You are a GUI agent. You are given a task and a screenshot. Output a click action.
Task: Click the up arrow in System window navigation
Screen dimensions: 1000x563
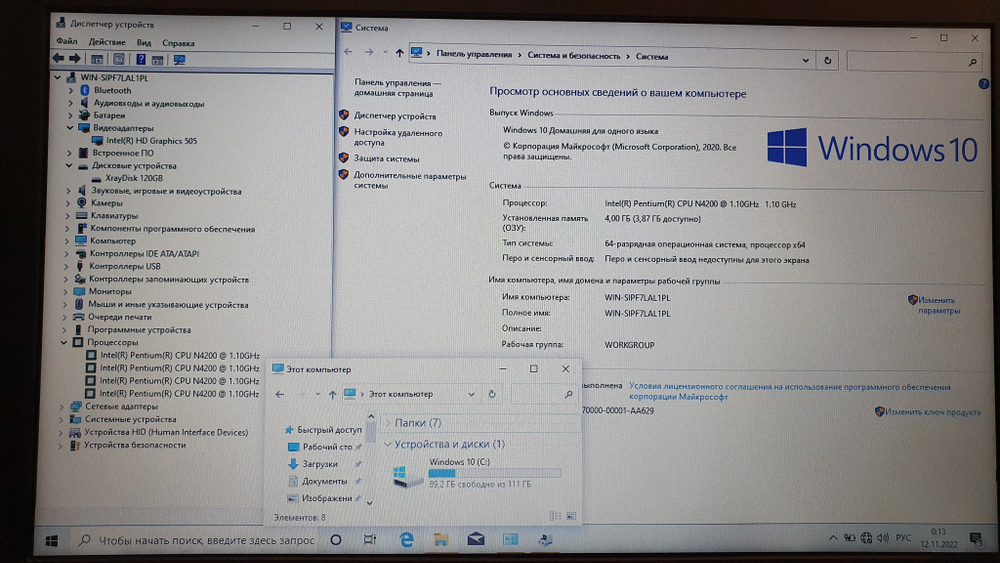tap(399, 54)
